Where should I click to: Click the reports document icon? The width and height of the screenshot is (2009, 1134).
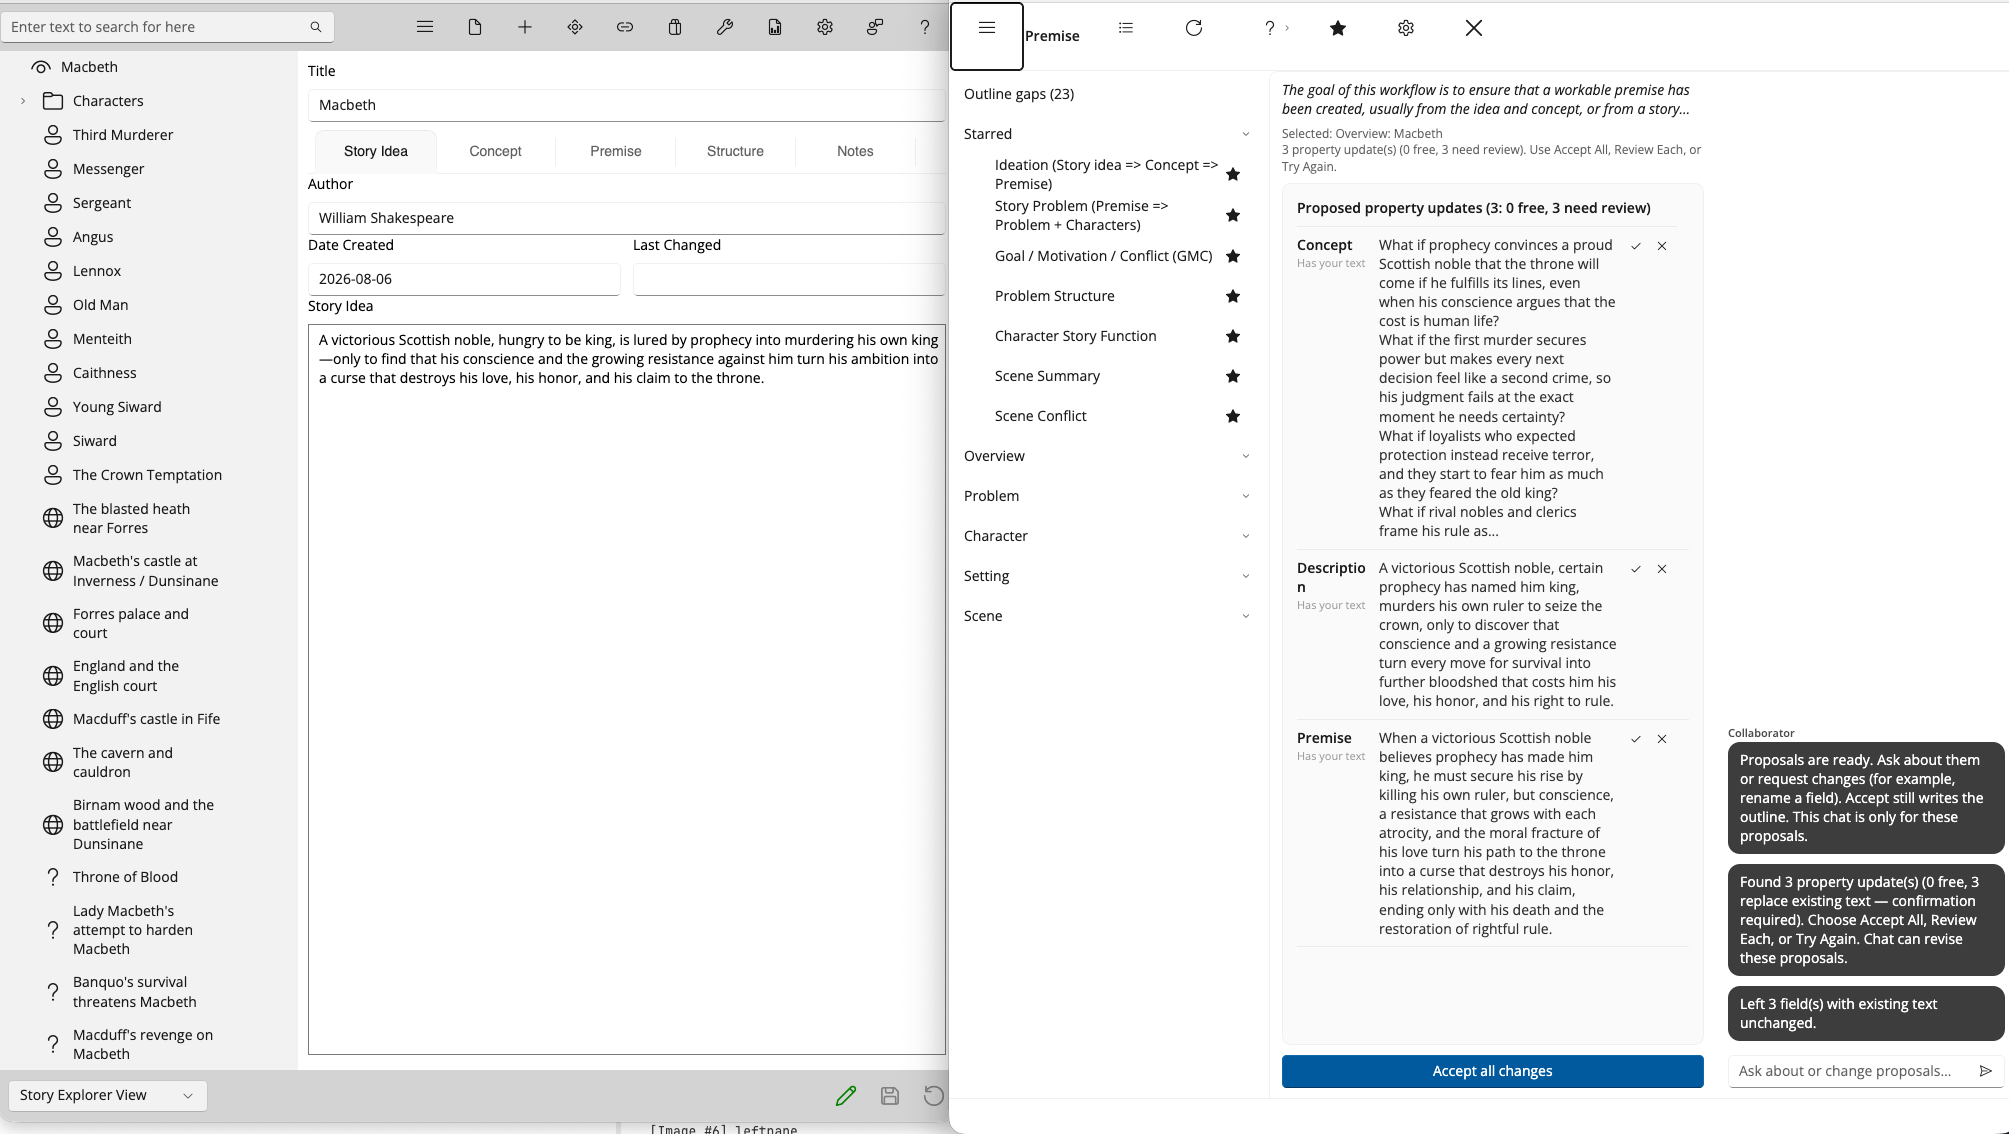click(775, 27)
